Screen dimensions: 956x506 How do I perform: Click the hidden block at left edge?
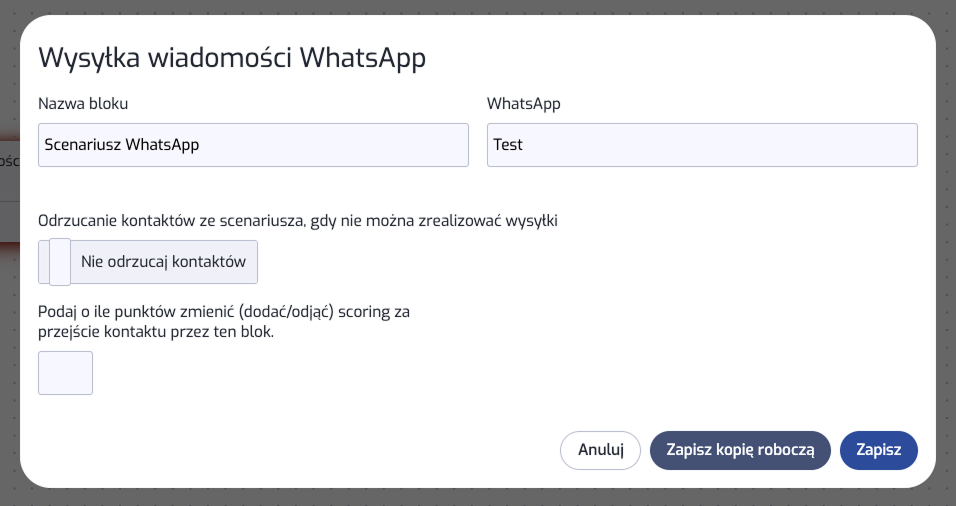click(8, 158)
